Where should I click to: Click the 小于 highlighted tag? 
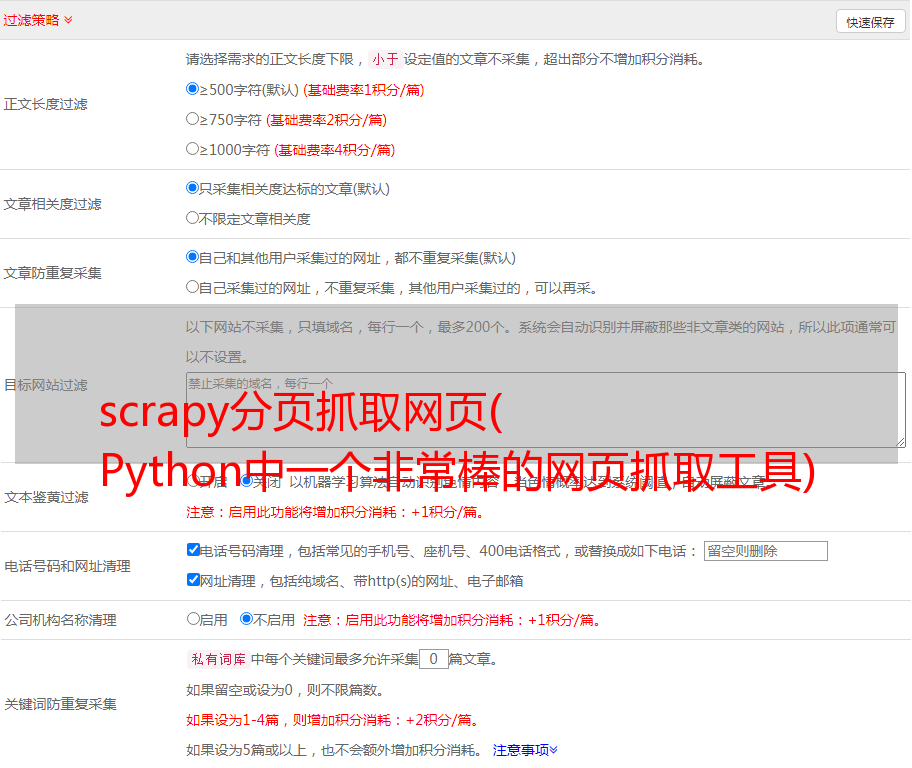pos(385,59)
